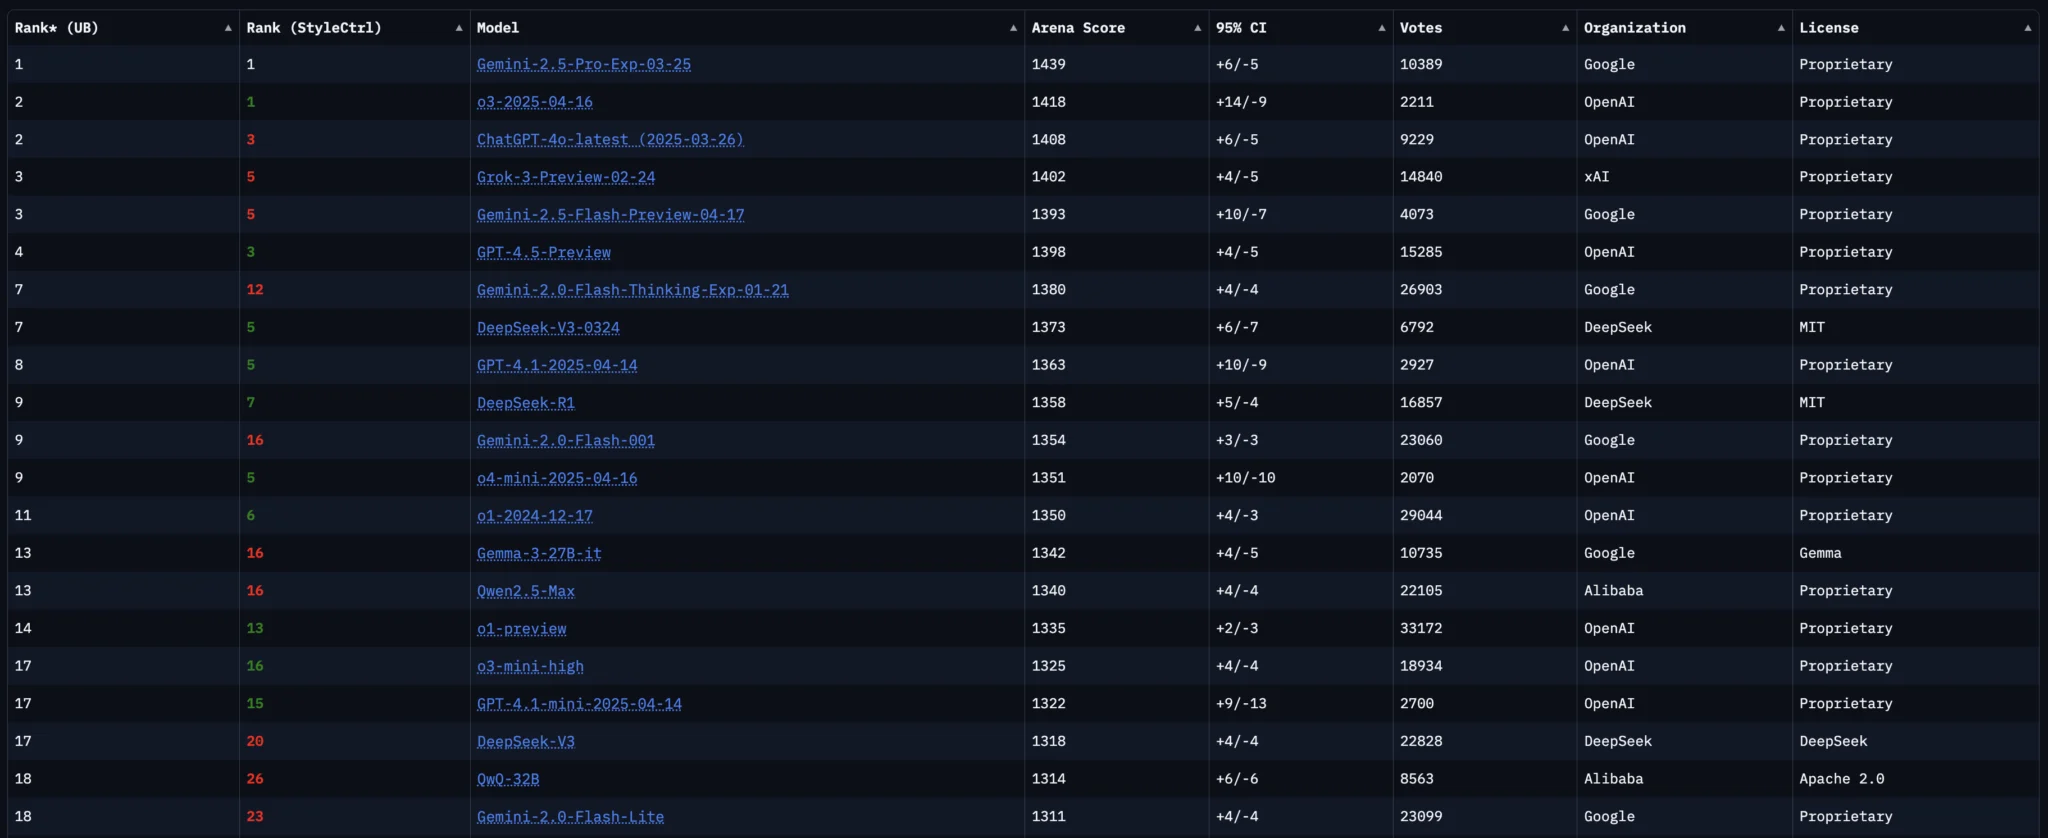Open Gemma-3-27B-it link
The width and height of the screenshot is (2048, 838).
pos(539,553)
